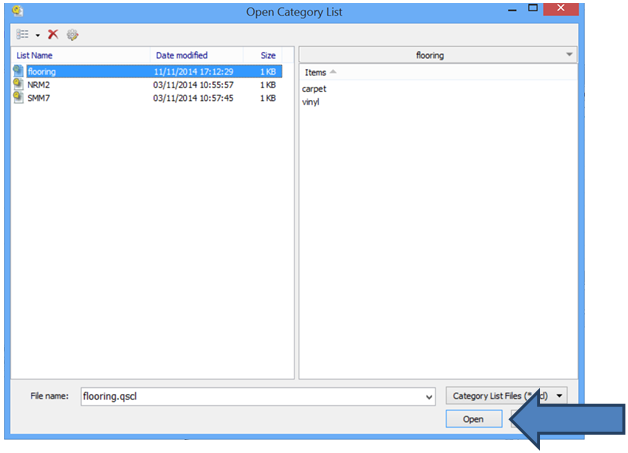Sort by the Size column header
This screenshot has width=628, height=453.
point(268,56)
